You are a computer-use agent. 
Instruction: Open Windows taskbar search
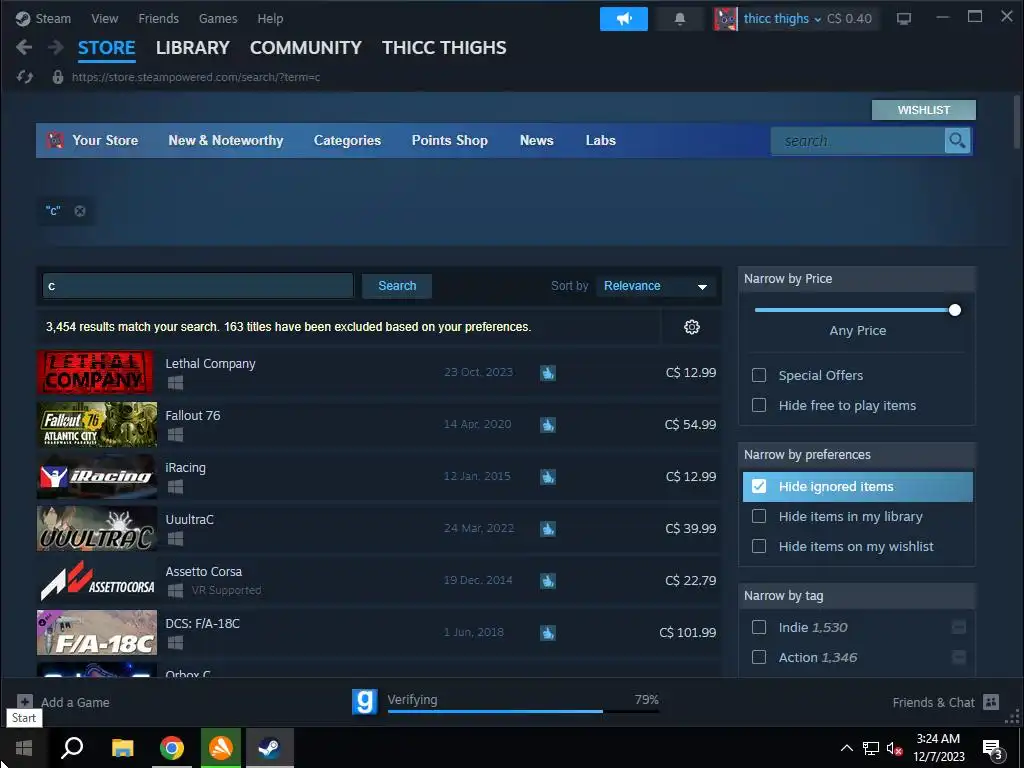click(72, 748)
